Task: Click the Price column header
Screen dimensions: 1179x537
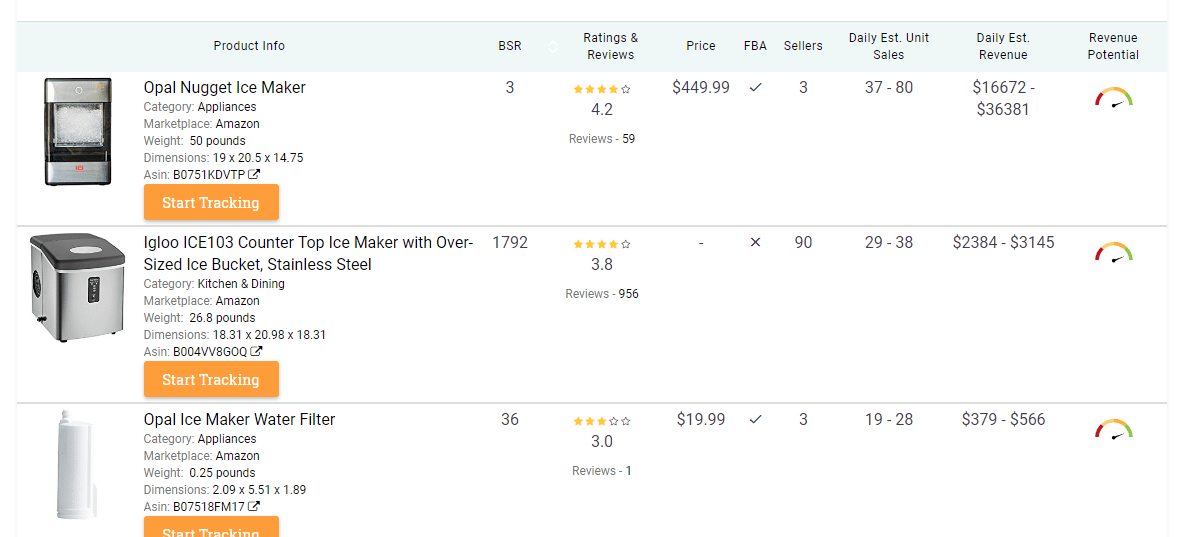Action: (701, 46)
